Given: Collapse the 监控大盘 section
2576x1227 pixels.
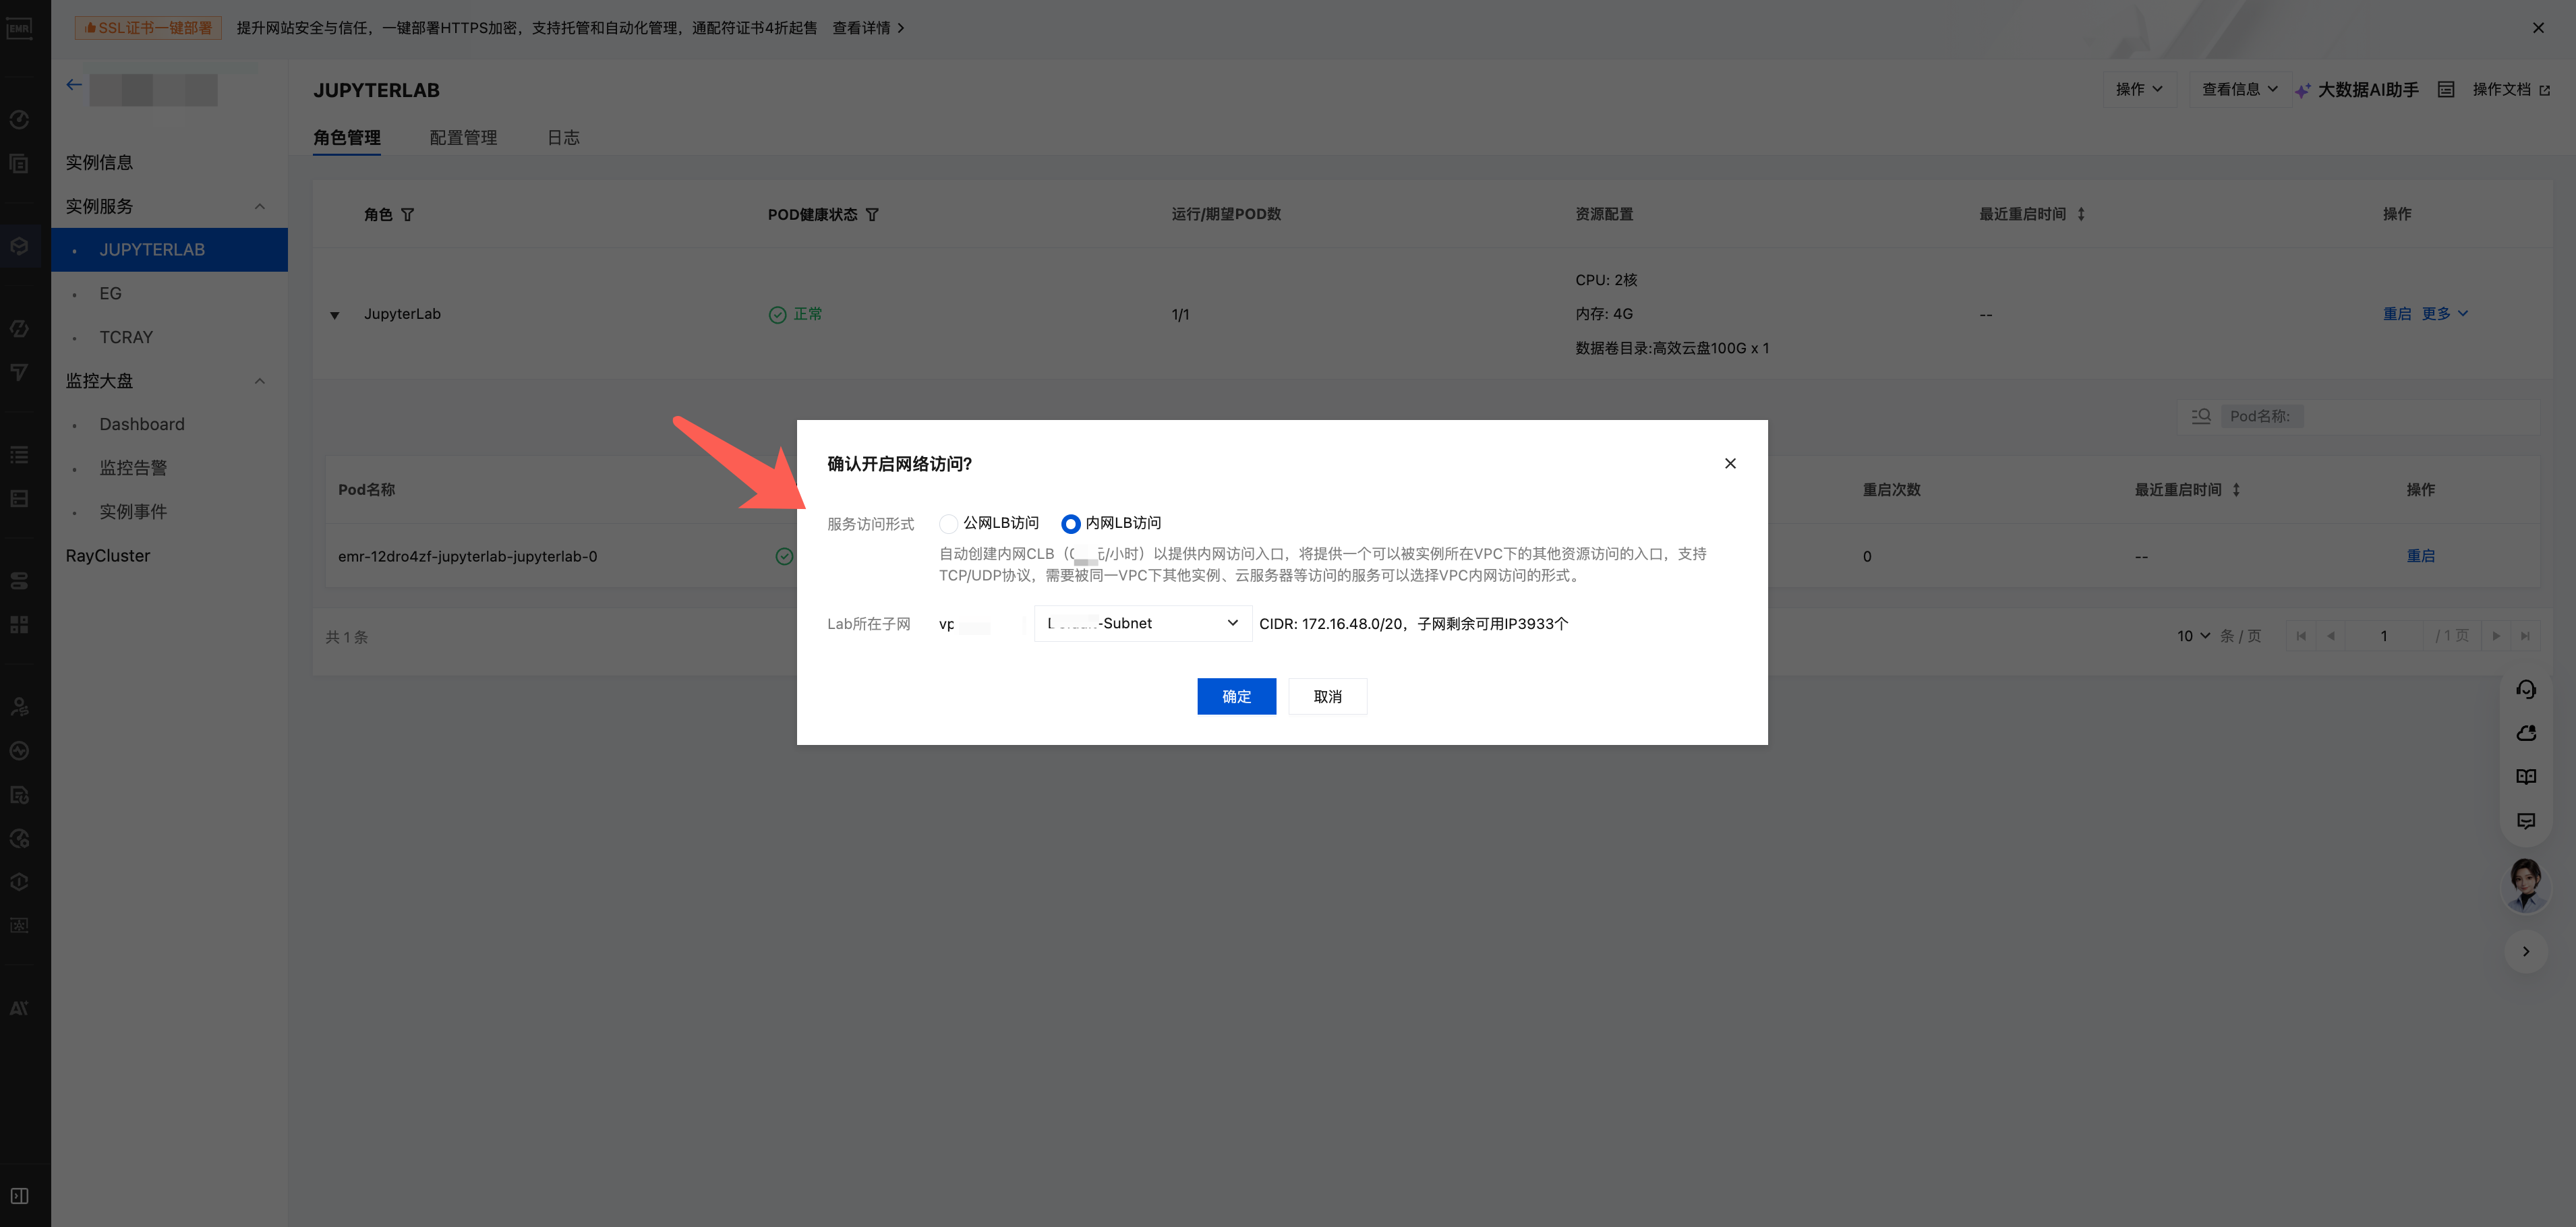Looking at the screenshot, I should click(x=260, y=381).
